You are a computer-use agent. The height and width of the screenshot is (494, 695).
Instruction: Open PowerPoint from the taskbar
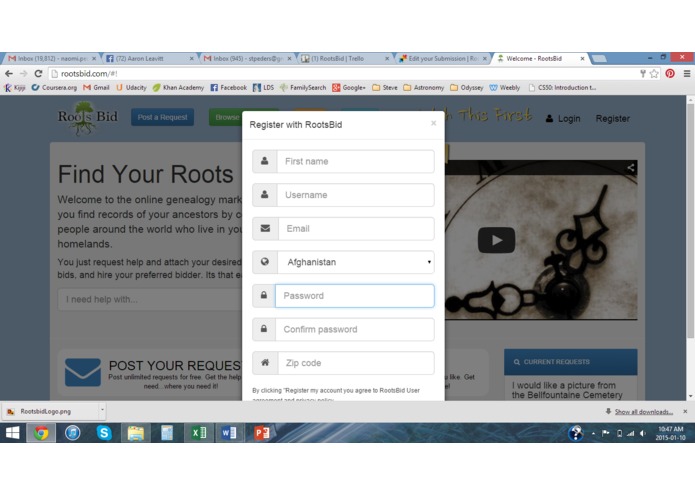point(261,433)
